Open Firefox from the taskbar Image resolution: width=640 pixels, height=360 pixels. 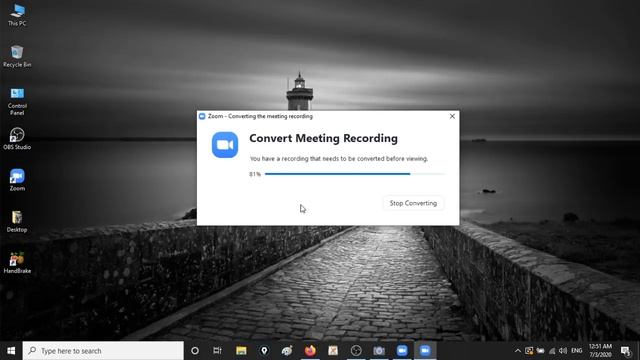point(310,351)
